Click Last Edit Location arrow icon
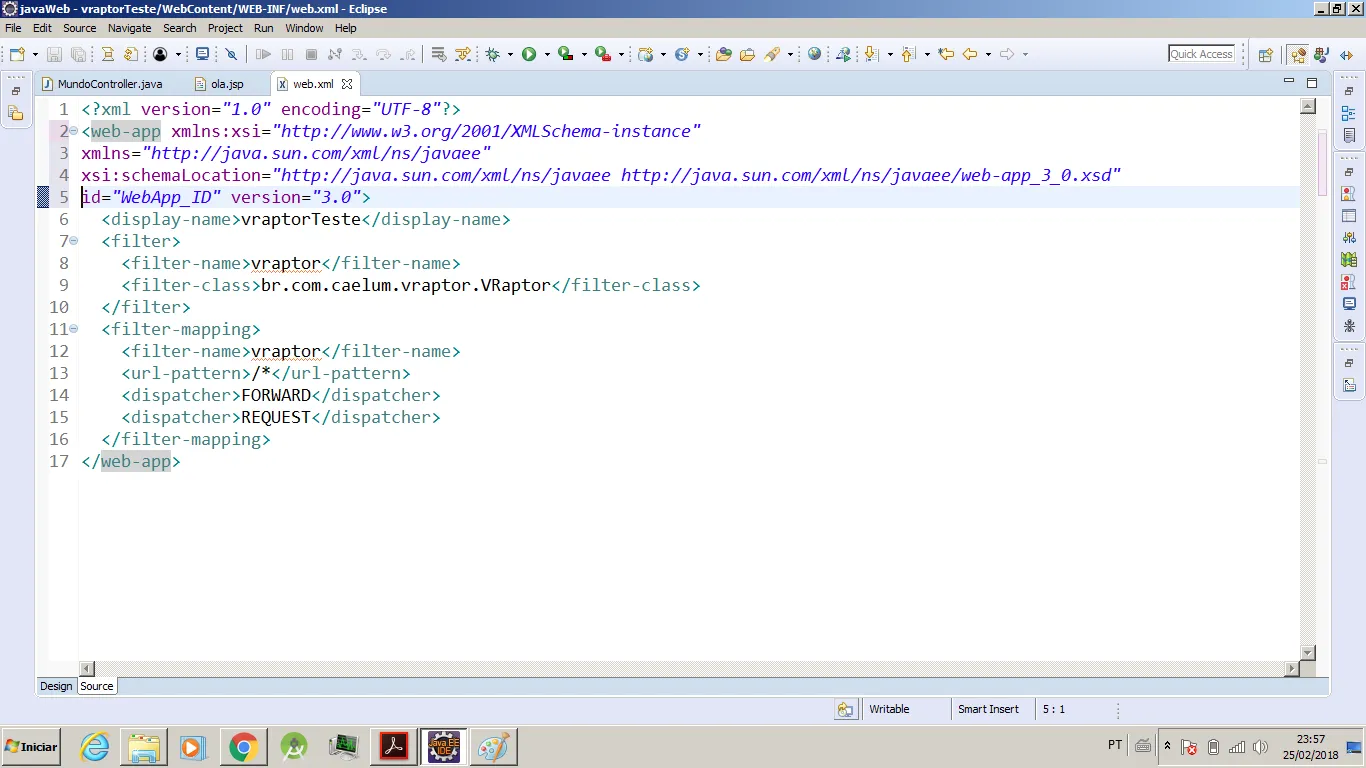 945,54
